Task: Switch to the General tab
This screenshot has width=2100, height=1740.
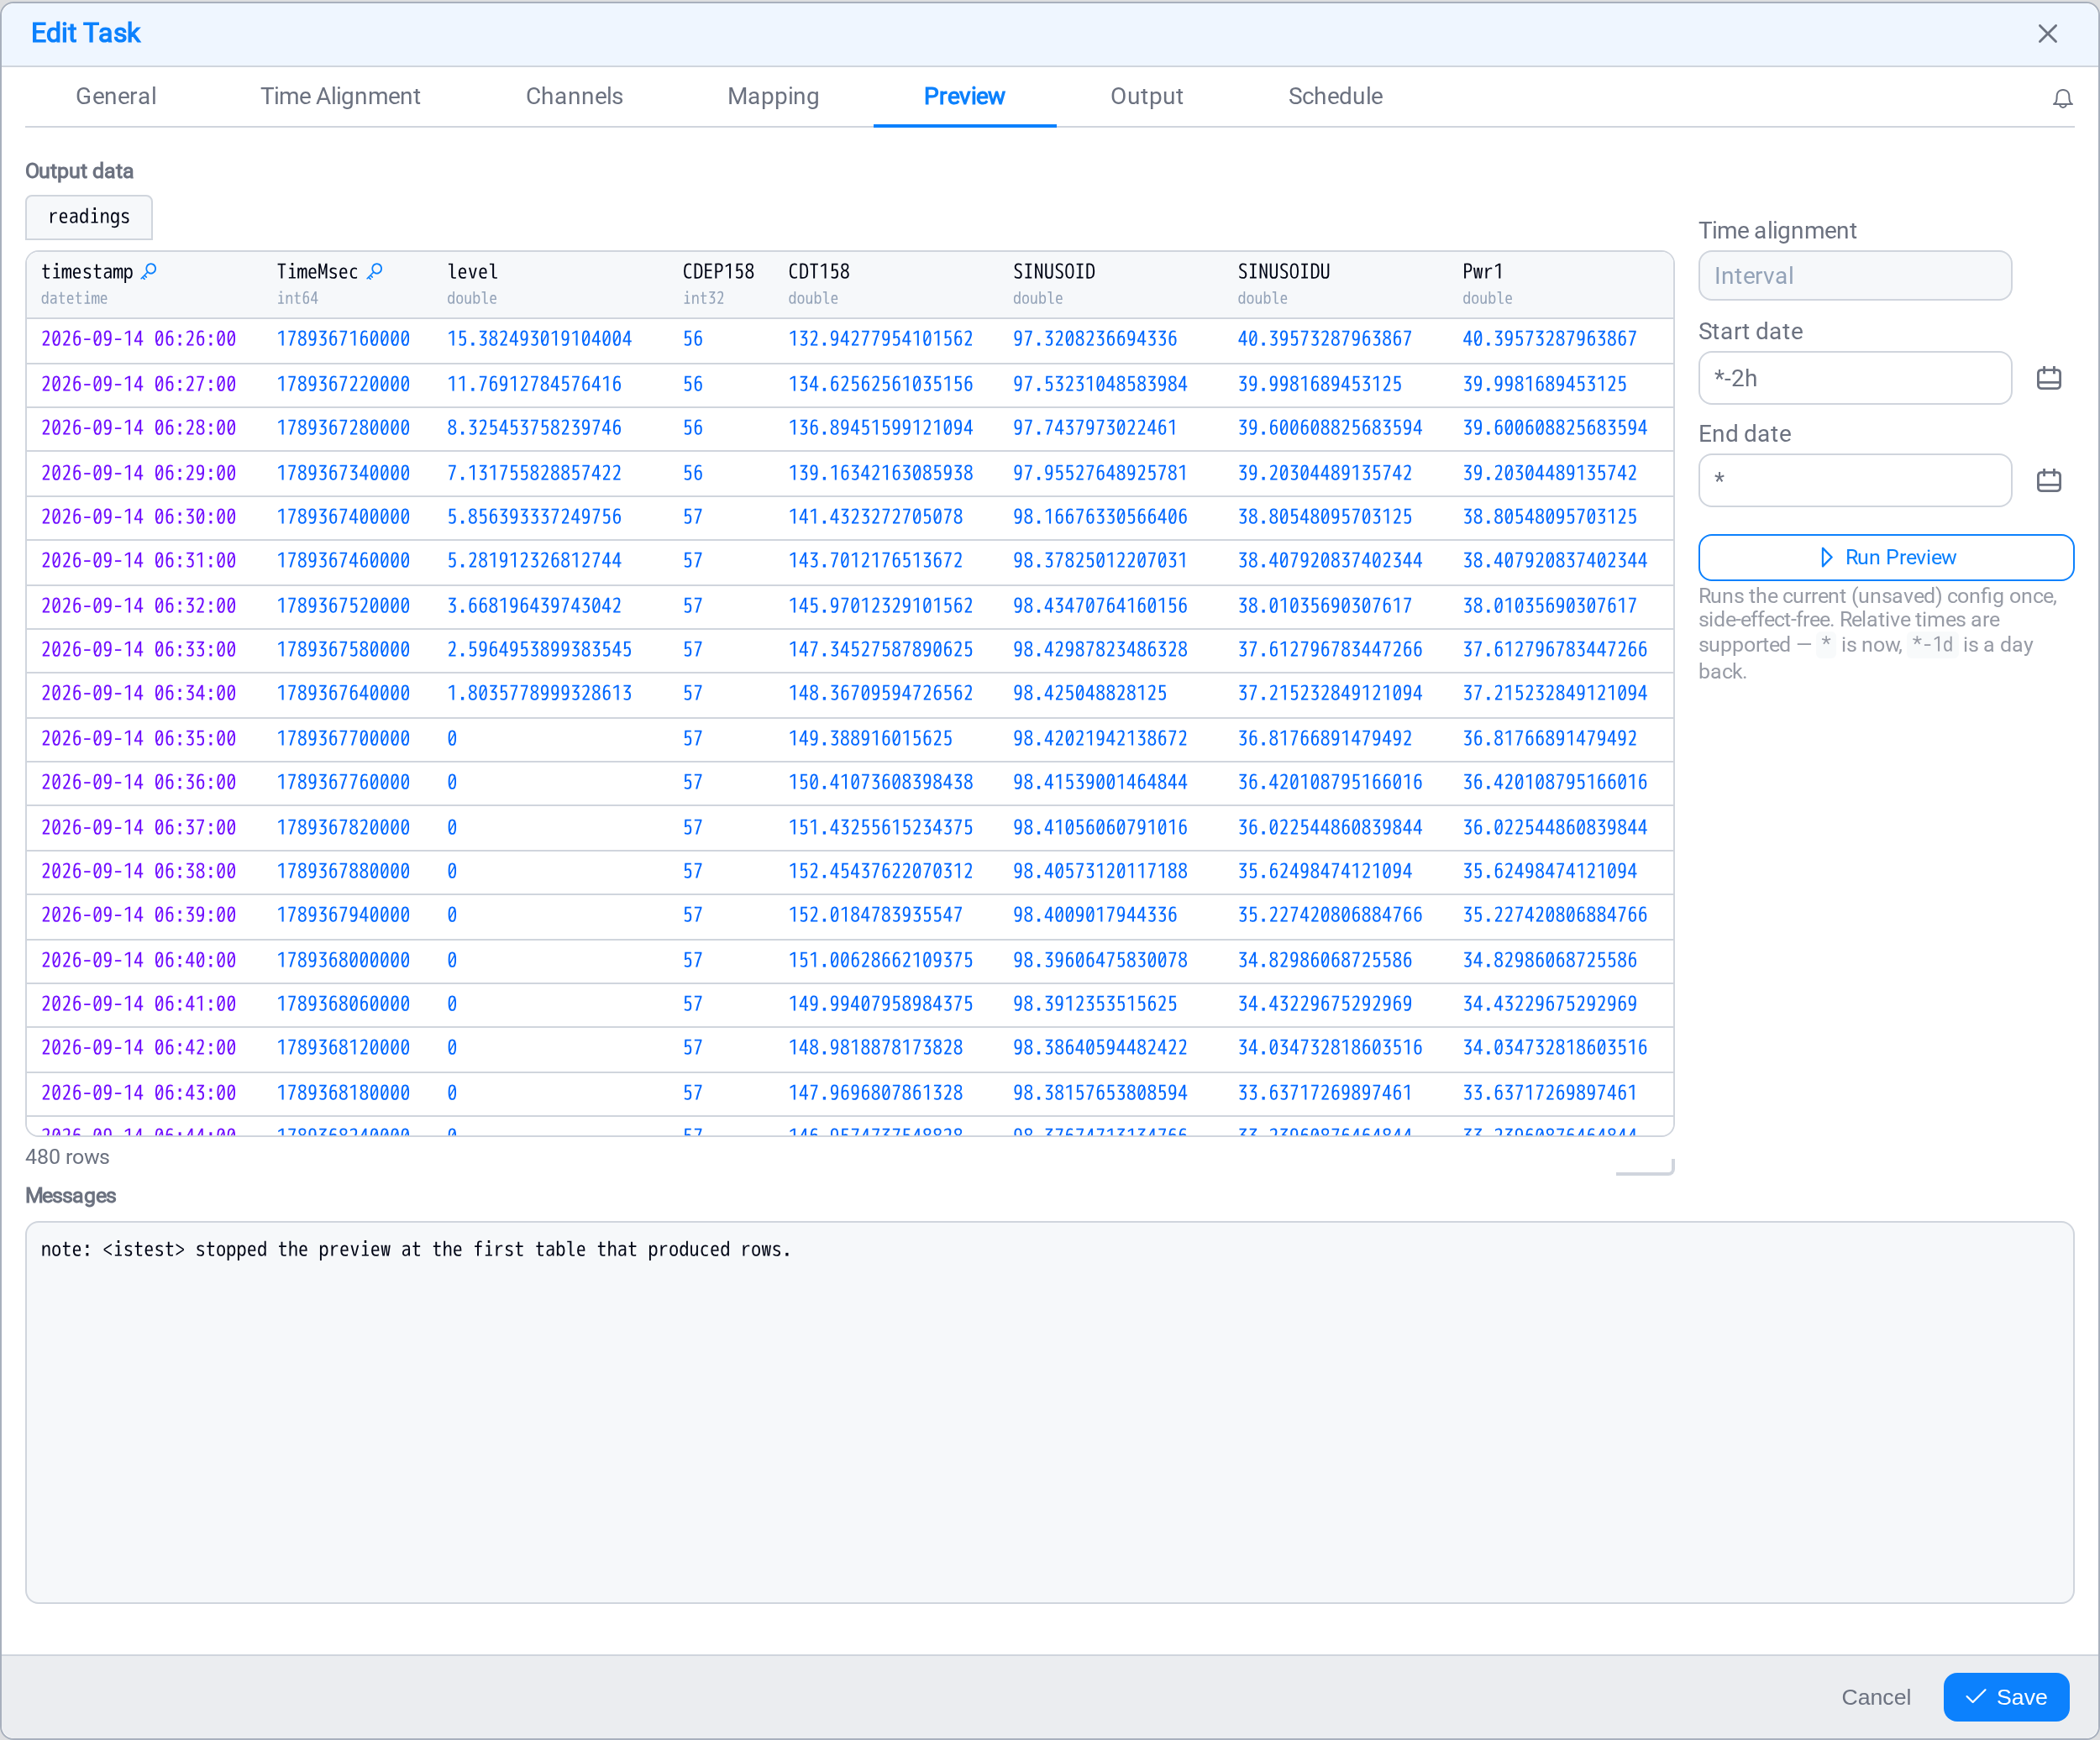Action: point(116,96)
